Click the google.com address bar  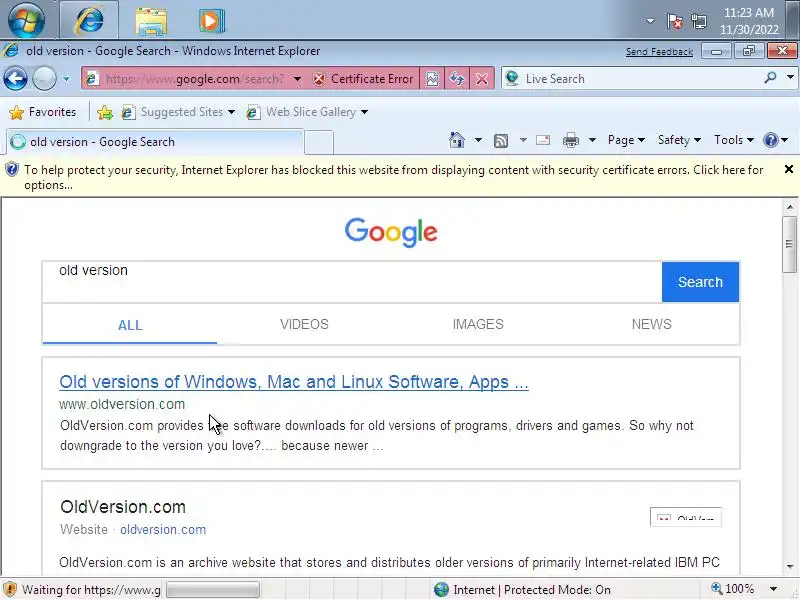point(195,79)
